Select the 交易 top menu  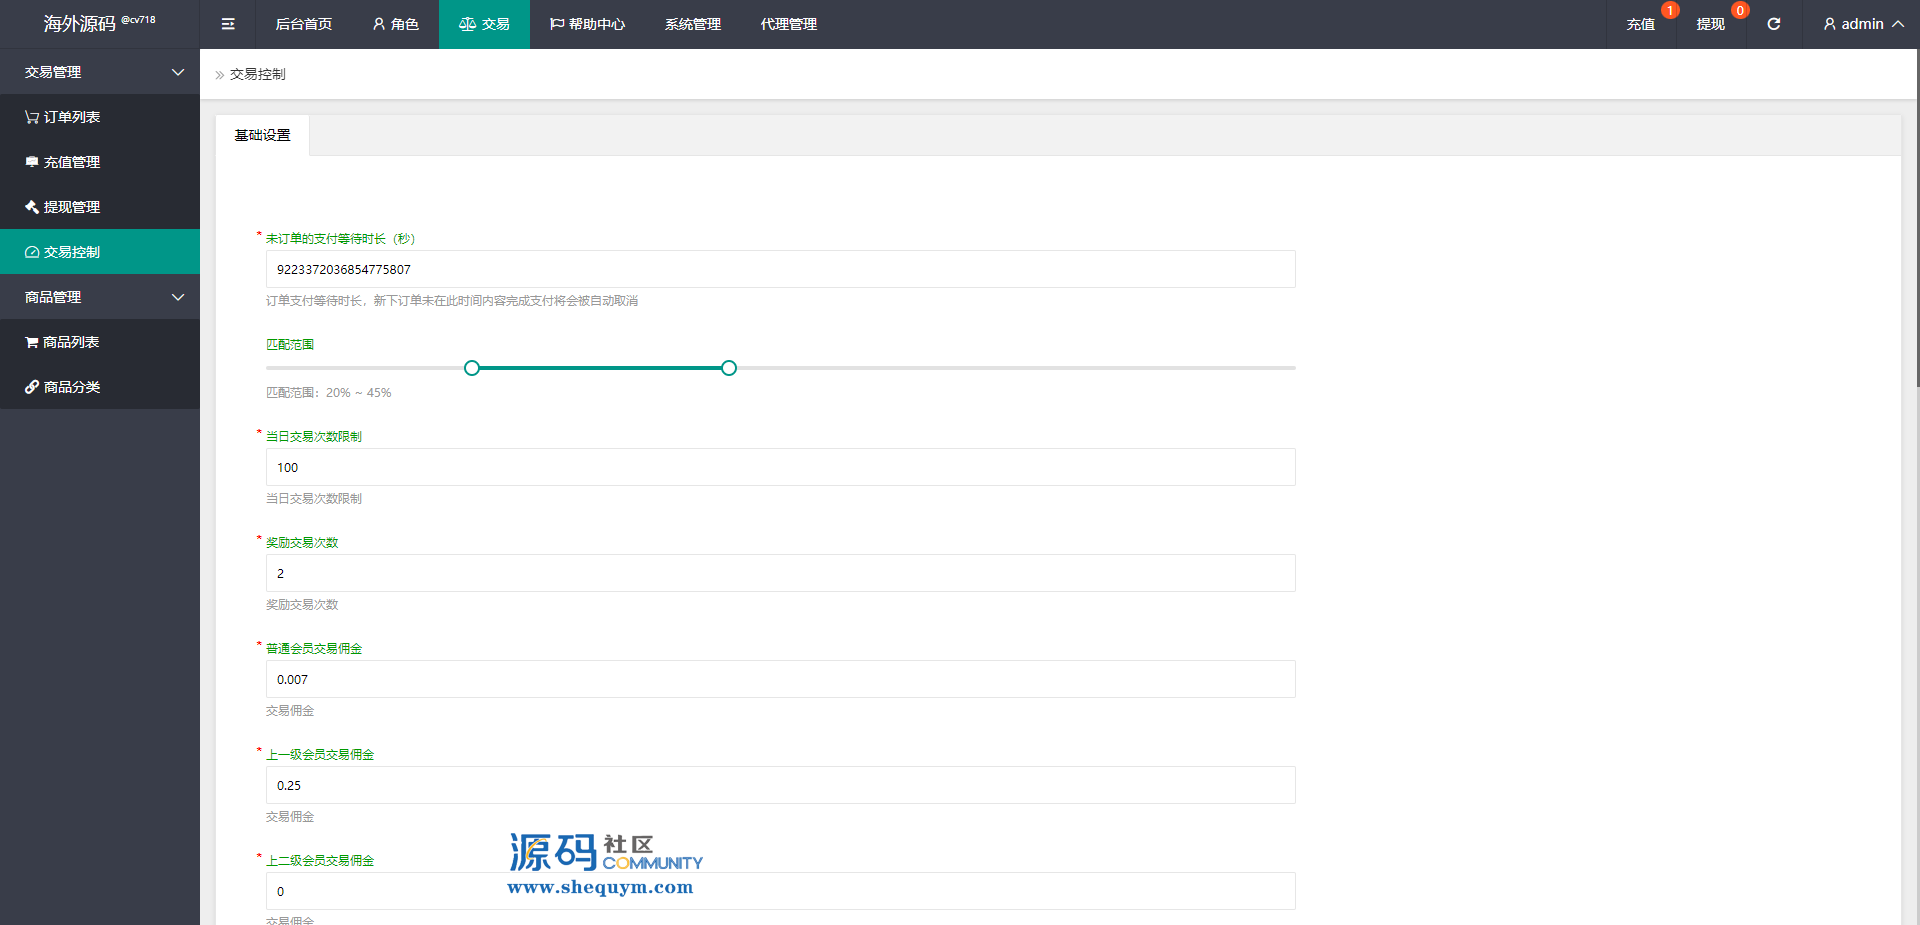pos(484,24)
